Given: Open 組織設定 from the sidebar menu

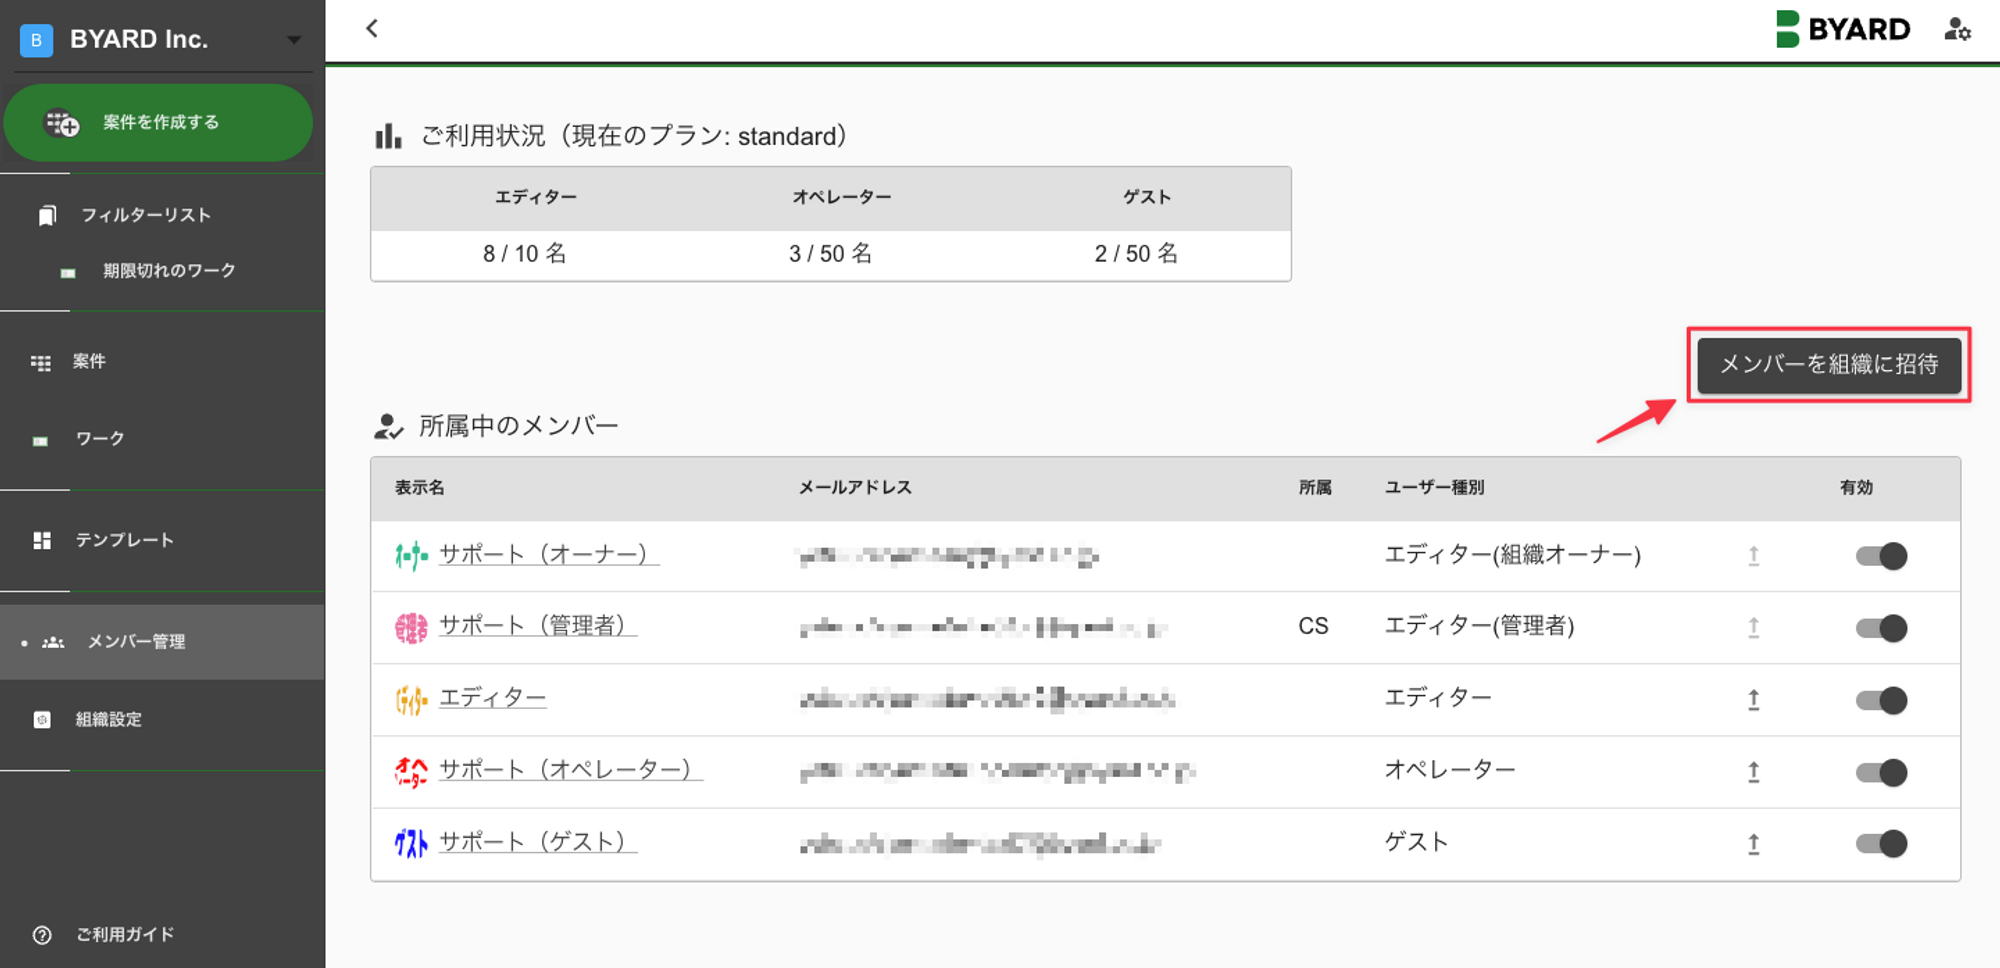Looking at the screenshot, I should pos(109,720).
